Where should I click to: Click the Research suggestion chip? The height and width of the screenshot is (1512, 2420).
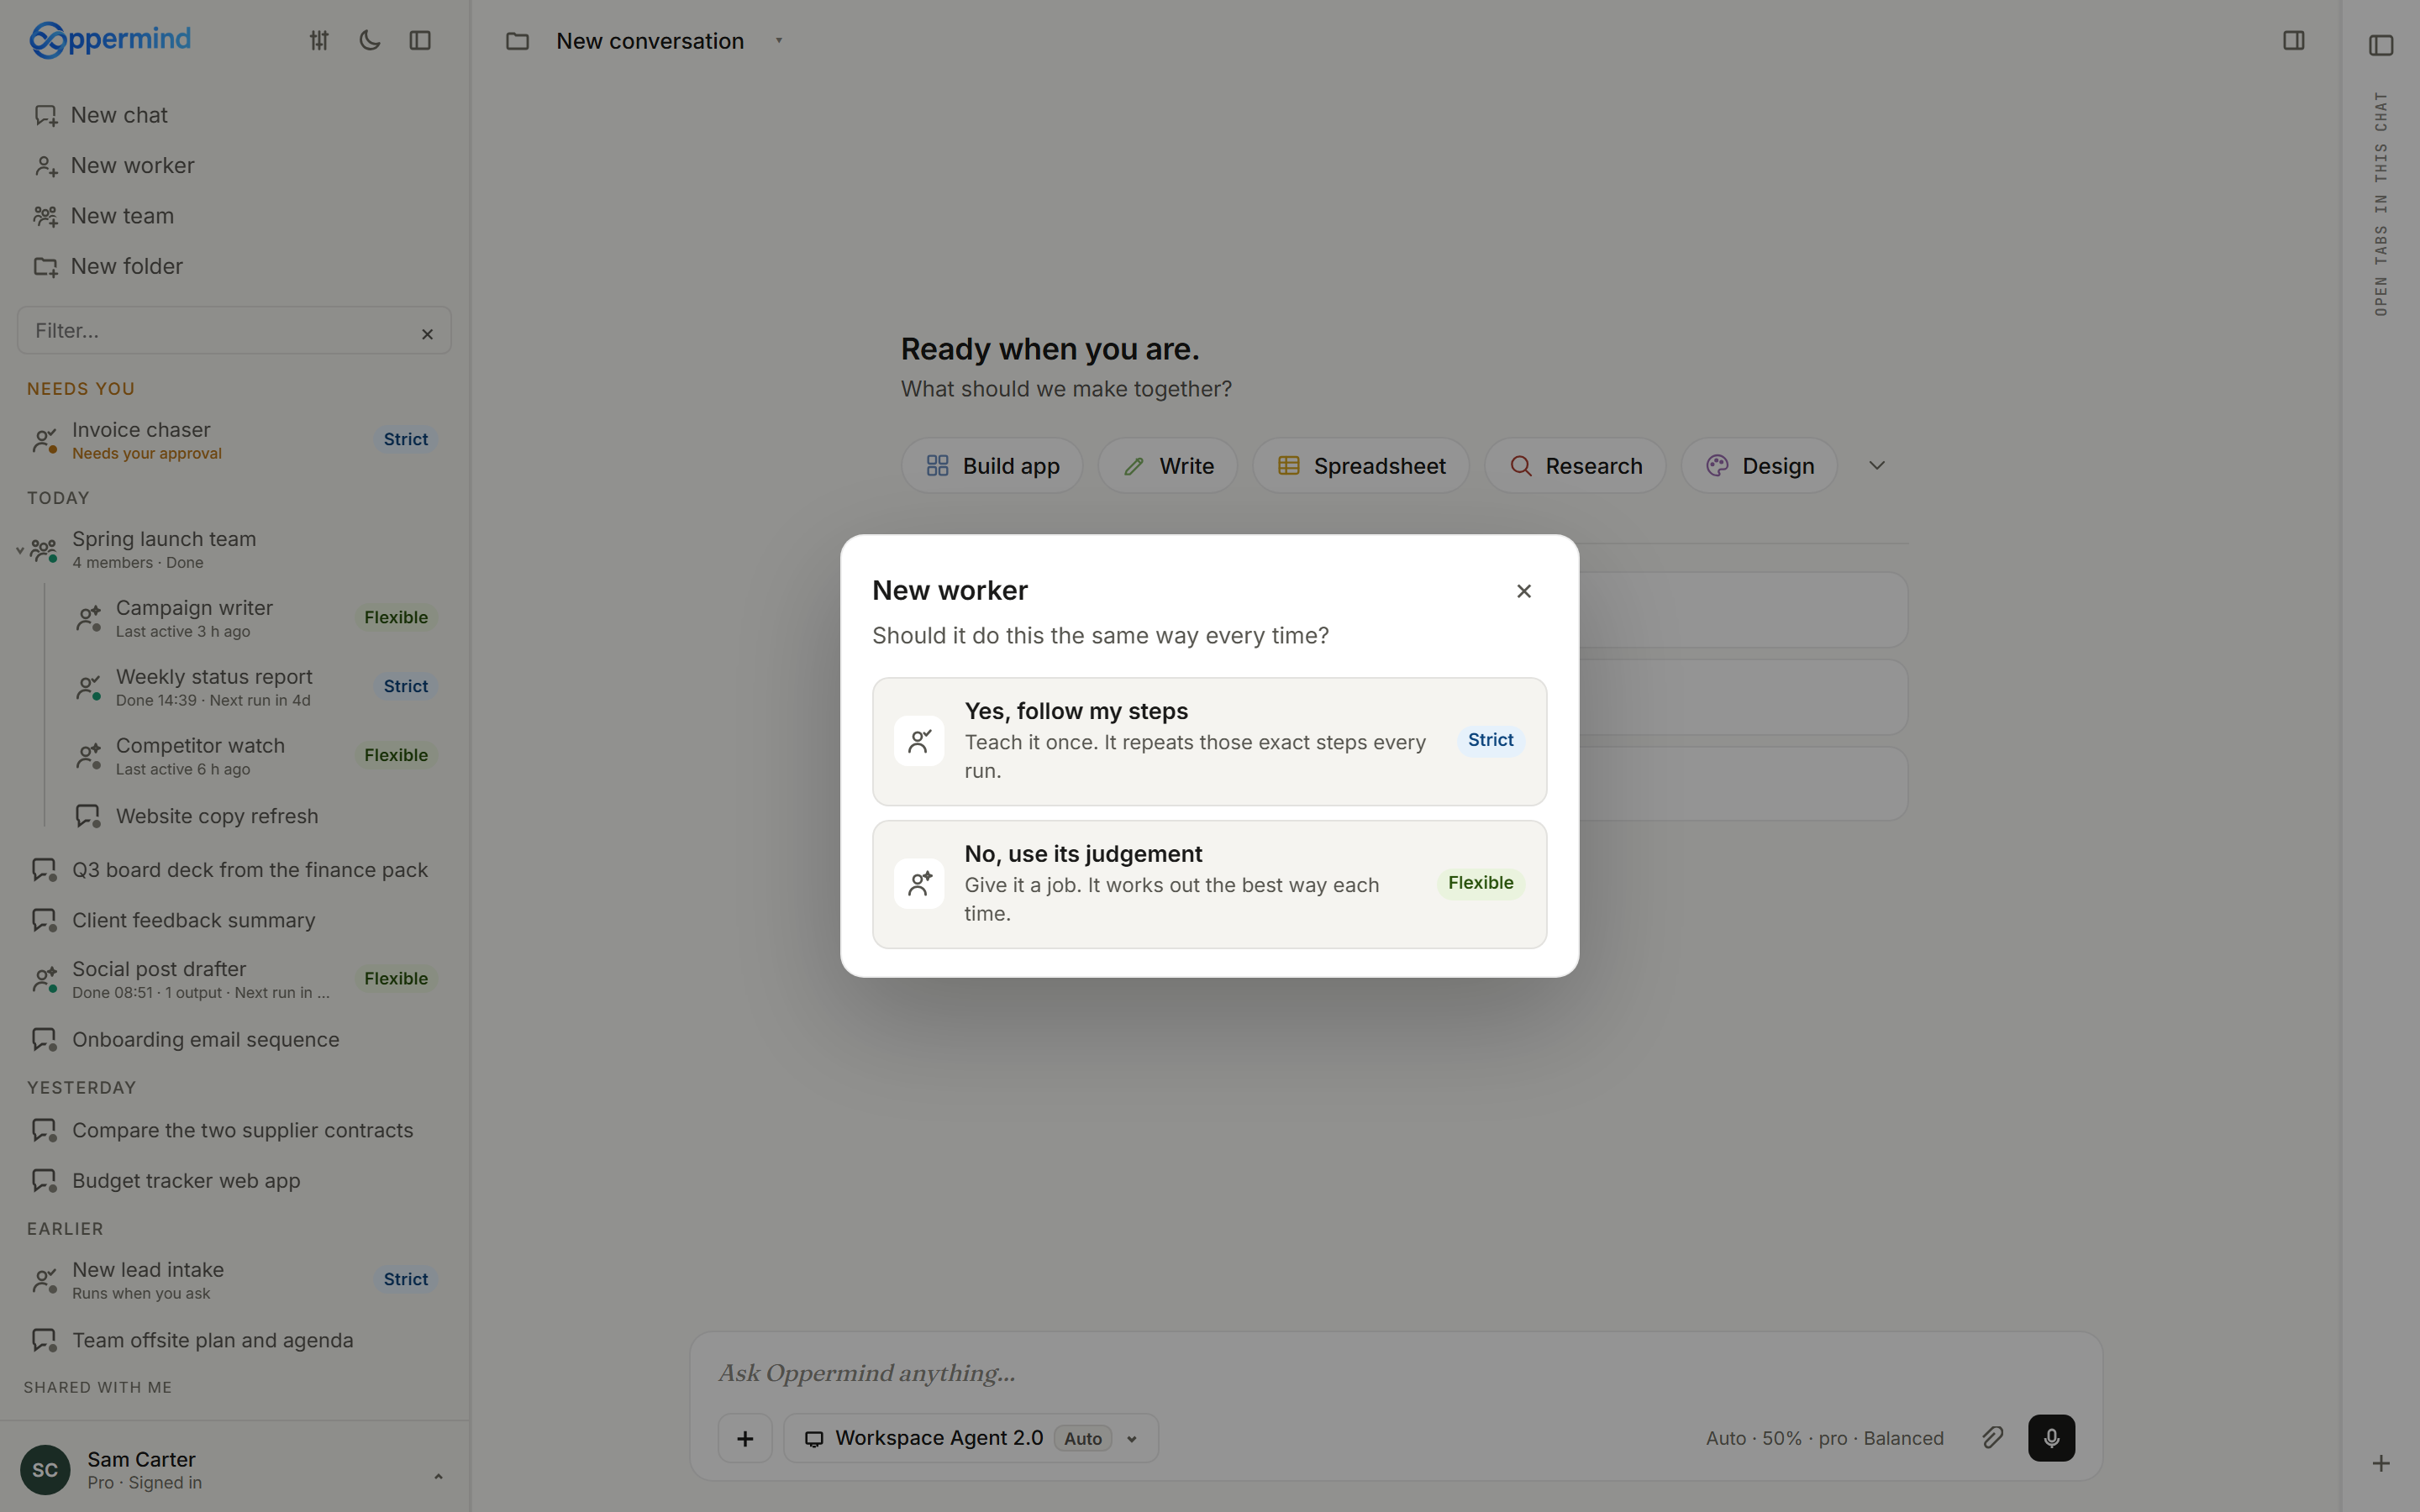[x=1575, y=466]
